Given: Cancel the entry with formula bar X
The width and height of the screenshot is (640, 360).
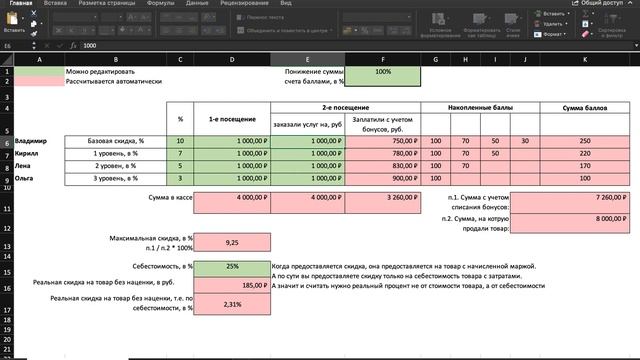Looking at the screenshot, I should click(47, 46).
